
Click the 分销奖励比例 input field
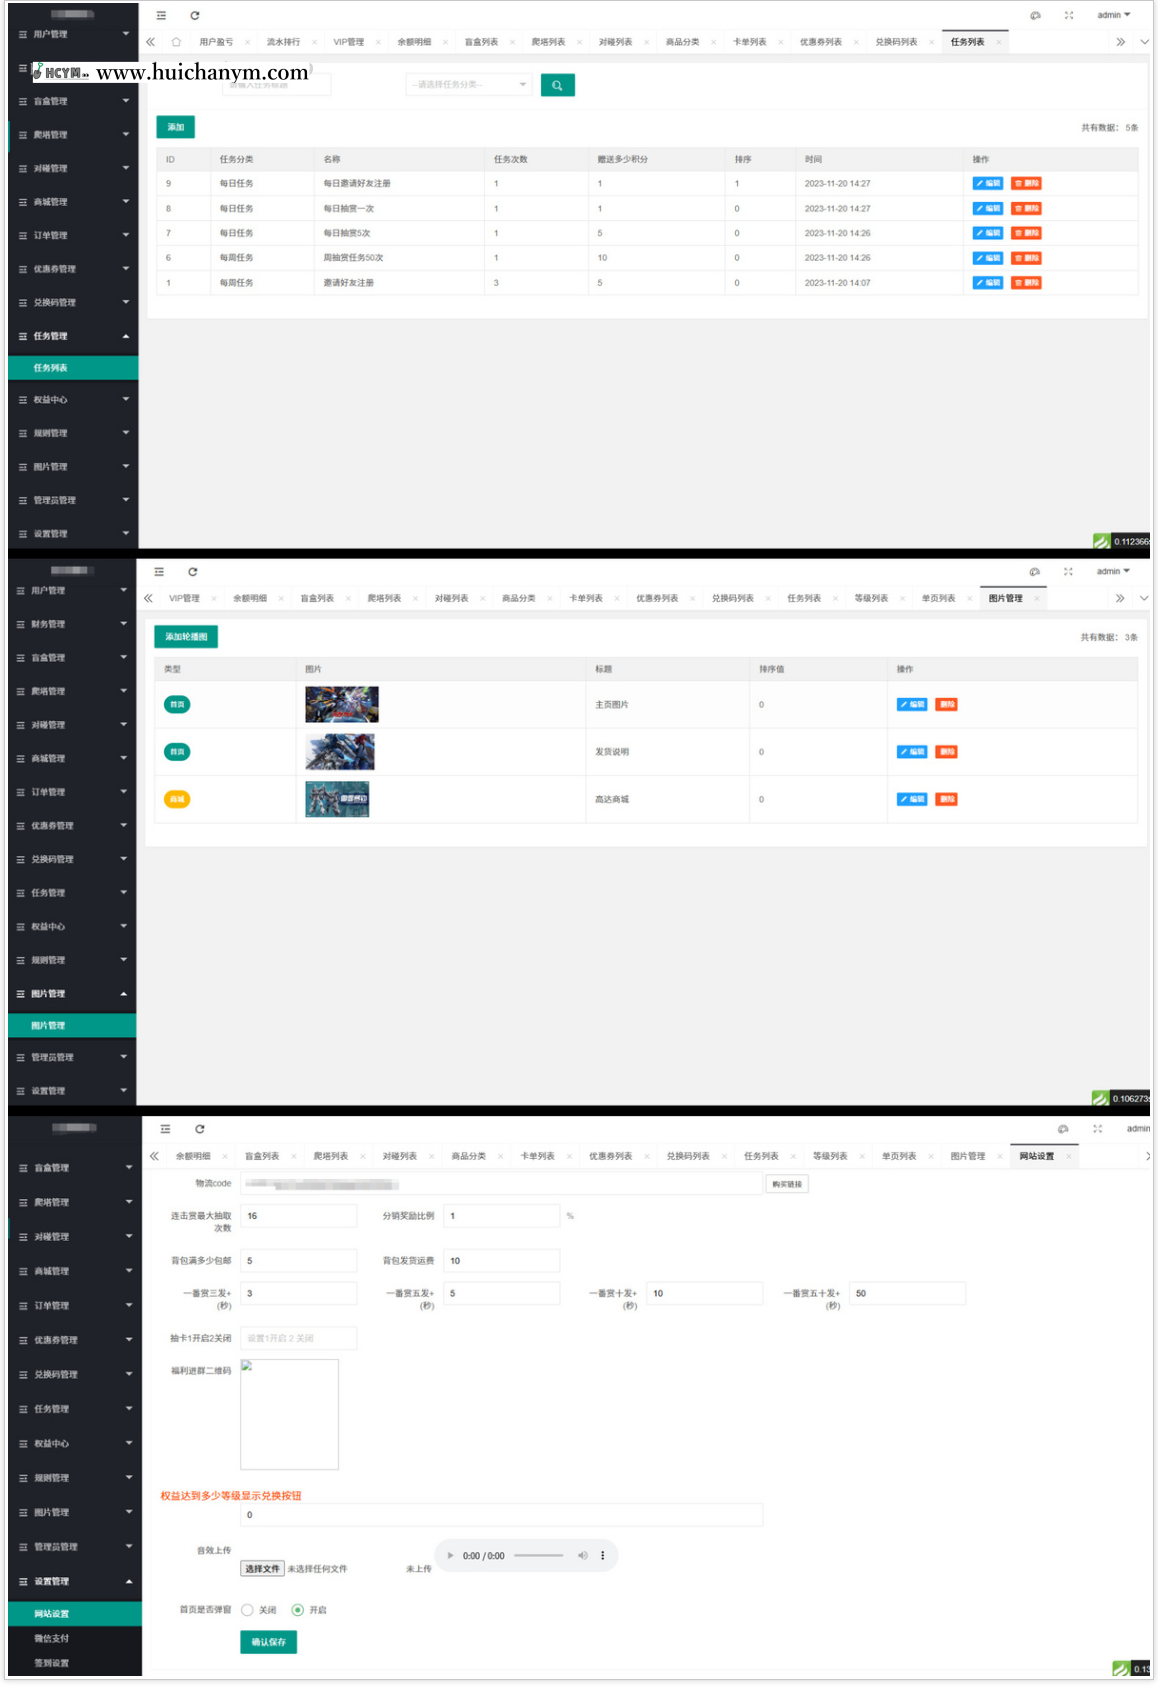click(x=501, y=1216)
